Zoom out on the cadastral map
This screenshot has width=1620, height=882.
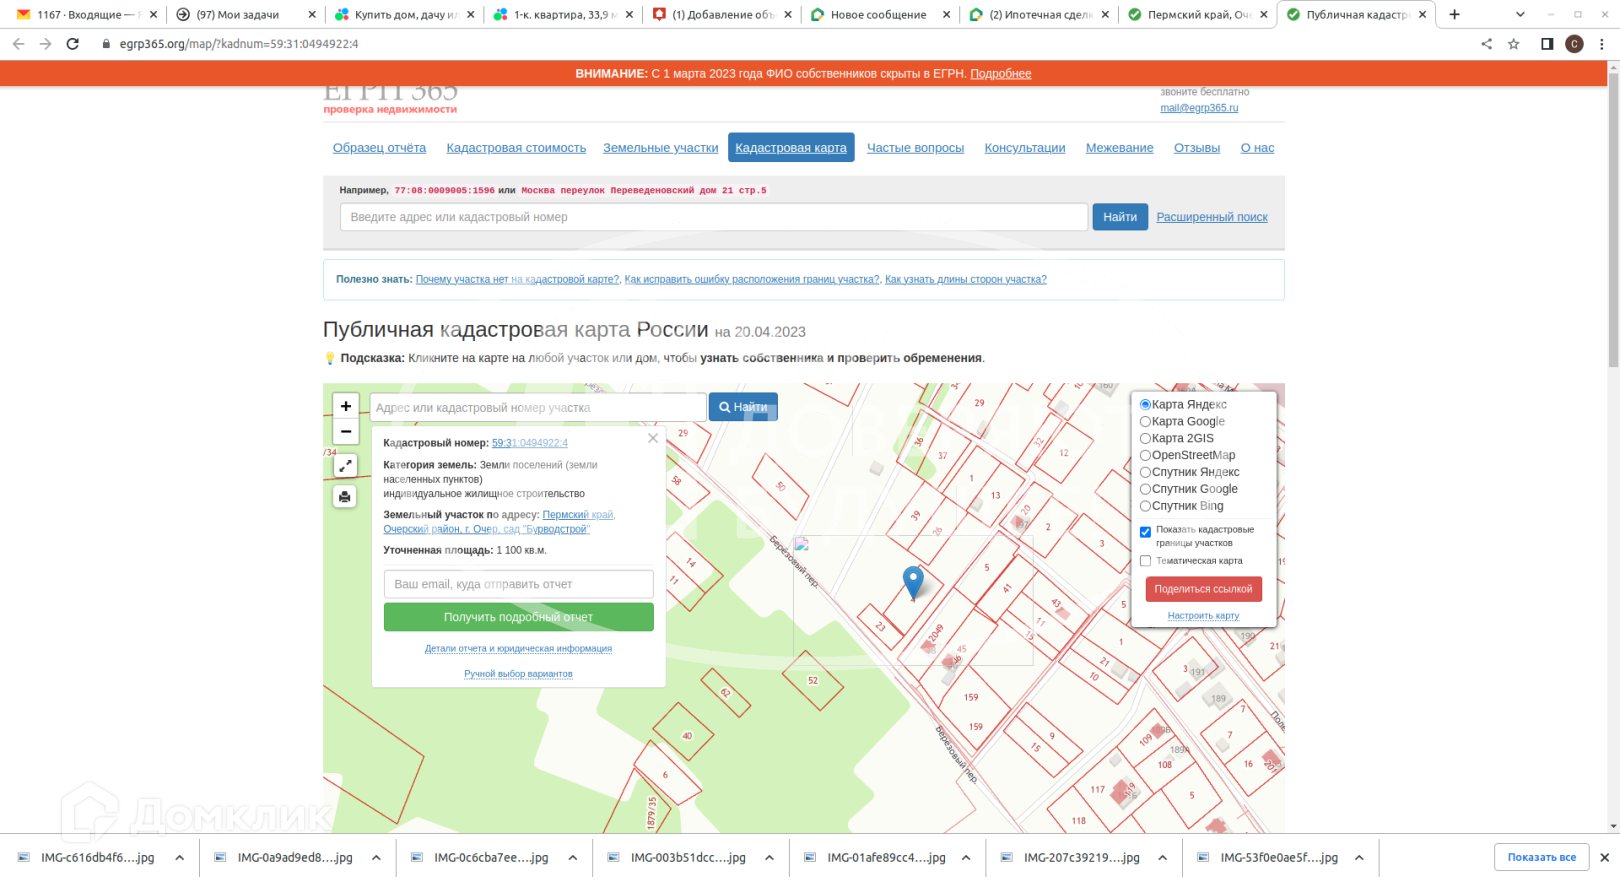point(346,432)
